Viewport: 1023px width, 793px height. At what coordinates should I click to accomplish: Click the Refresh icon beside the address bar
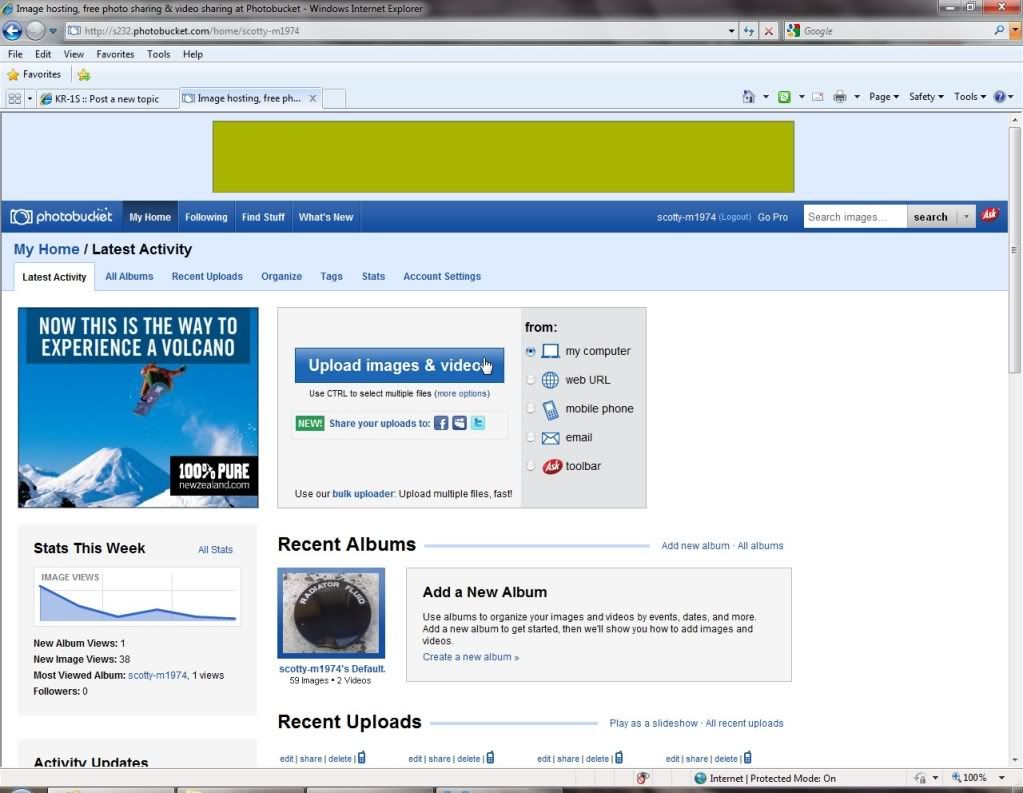749,31
